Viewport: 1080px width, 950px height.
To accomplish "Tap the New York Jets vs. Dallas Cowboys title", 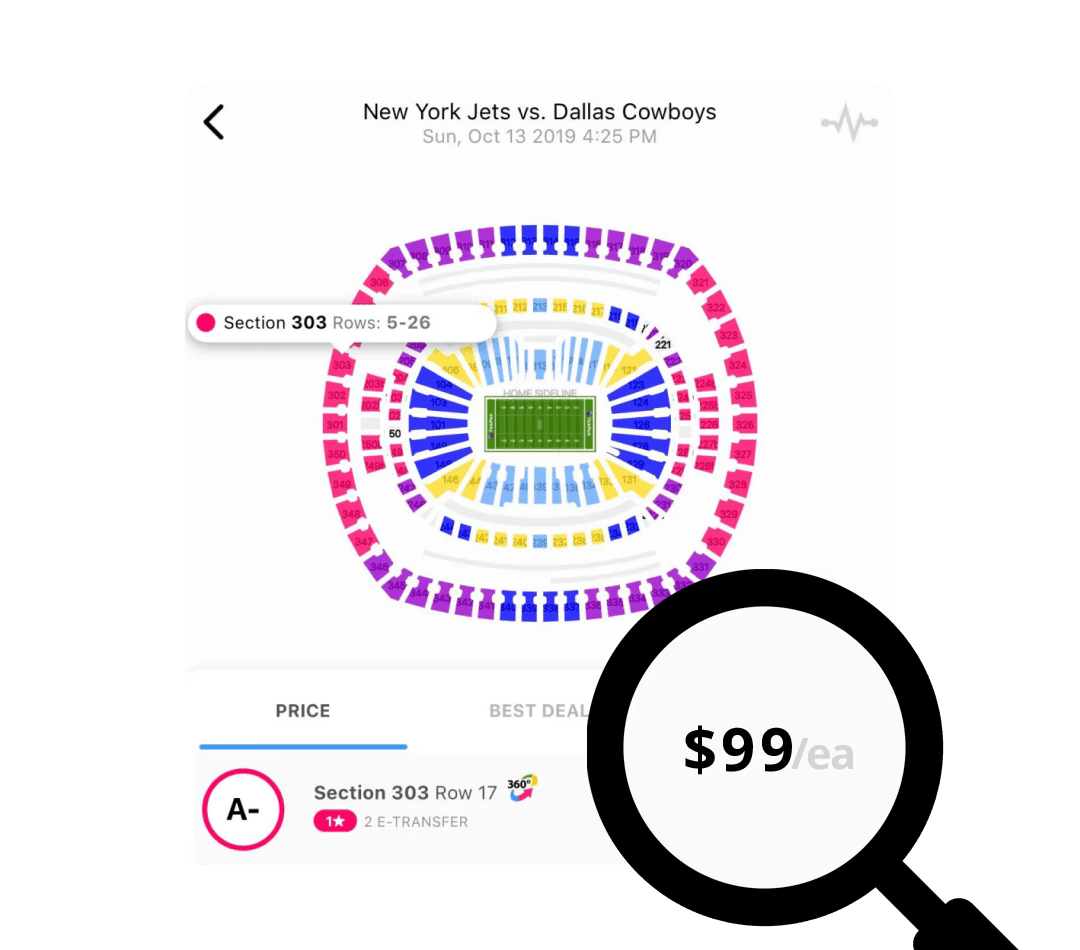I will click(x=539, y=112).
